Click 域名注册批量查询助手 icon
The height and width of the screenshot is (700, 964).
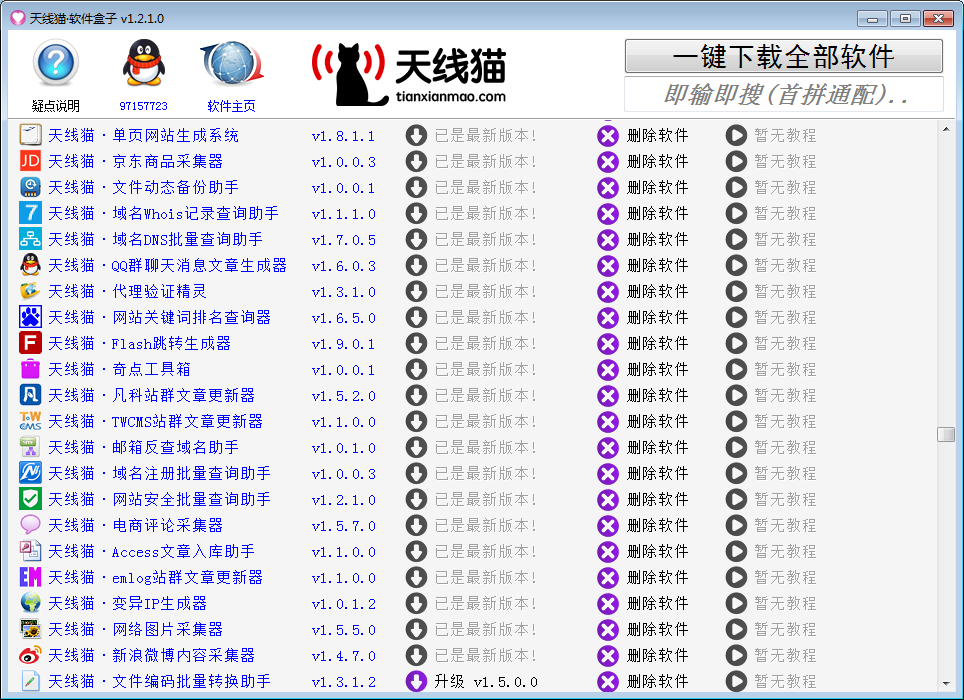click(30, 473)
